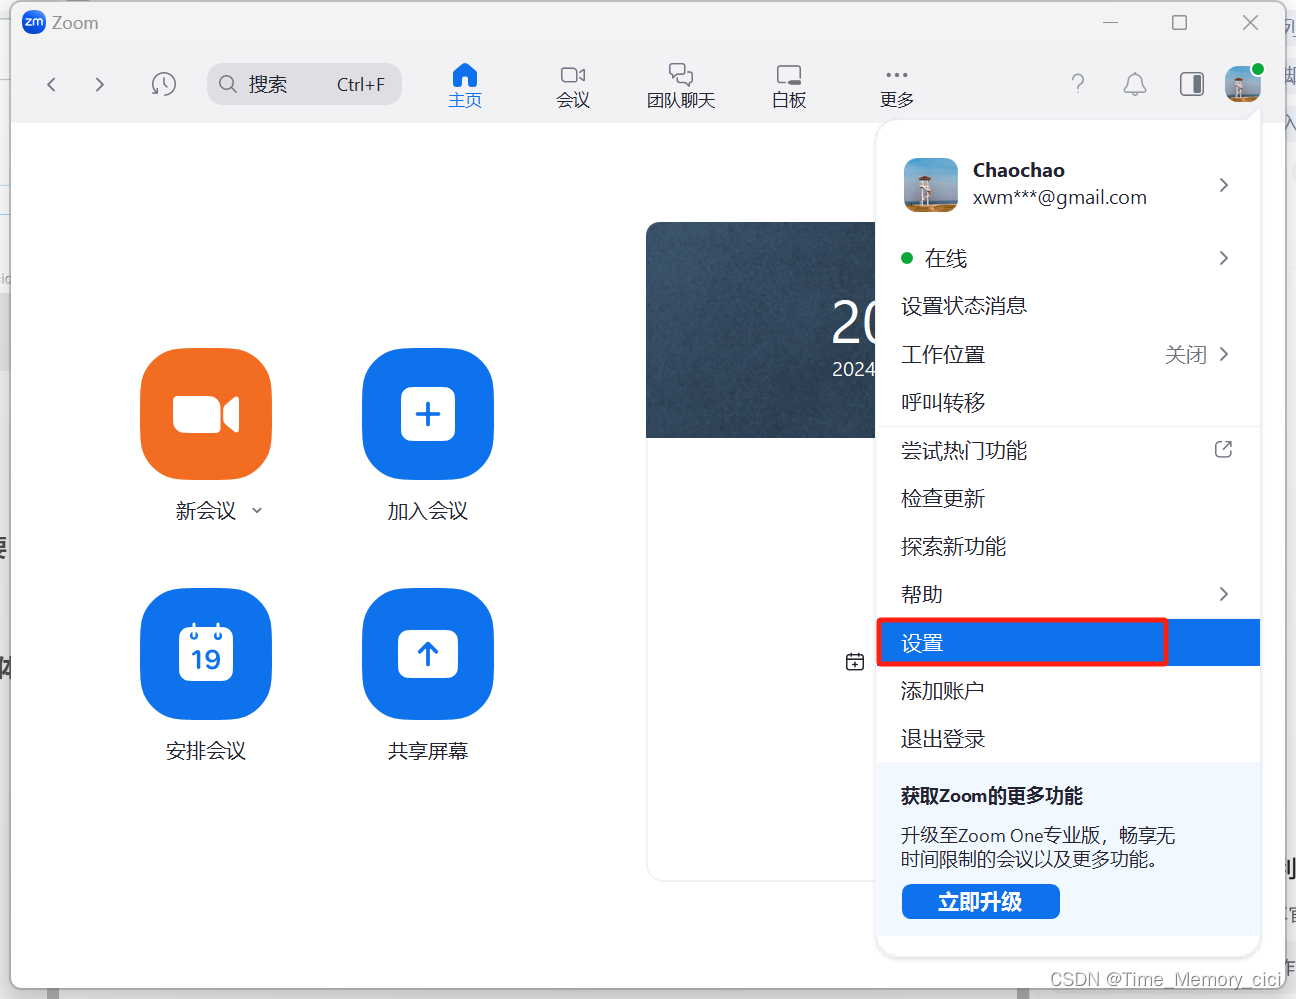Expand the 工作位置 关闭 chevron
1296x999 pixels.
pos(1224,354)
